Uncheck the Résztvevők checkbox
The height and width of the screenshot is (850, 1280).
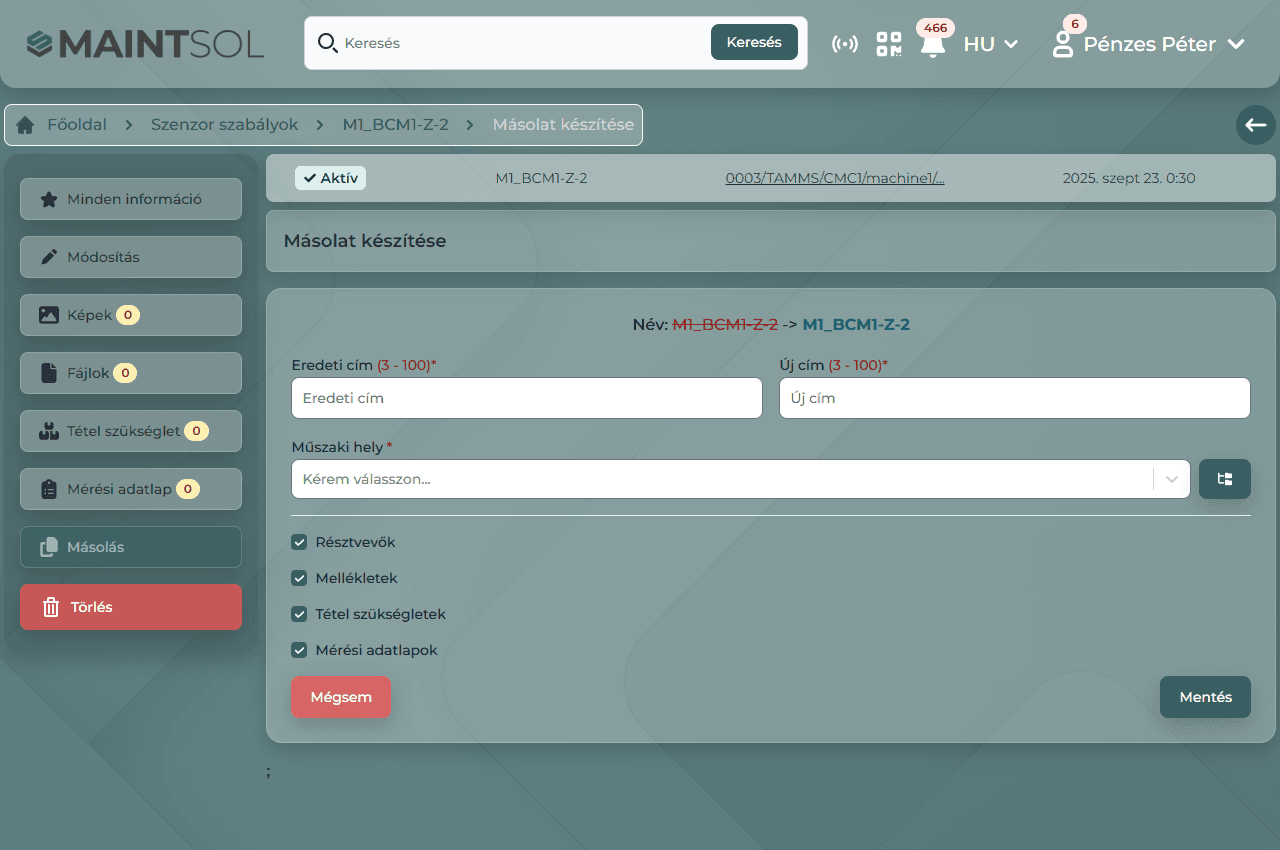tap(299, 542)
